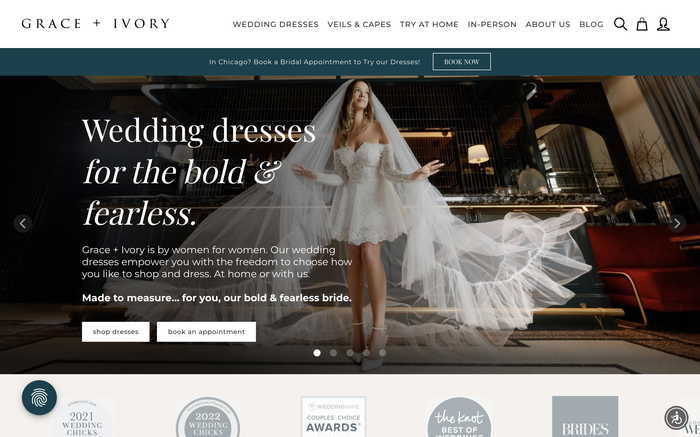This screenshot has height=437, width=700.
Task: Open Try At Home menu
Action: 429,24
